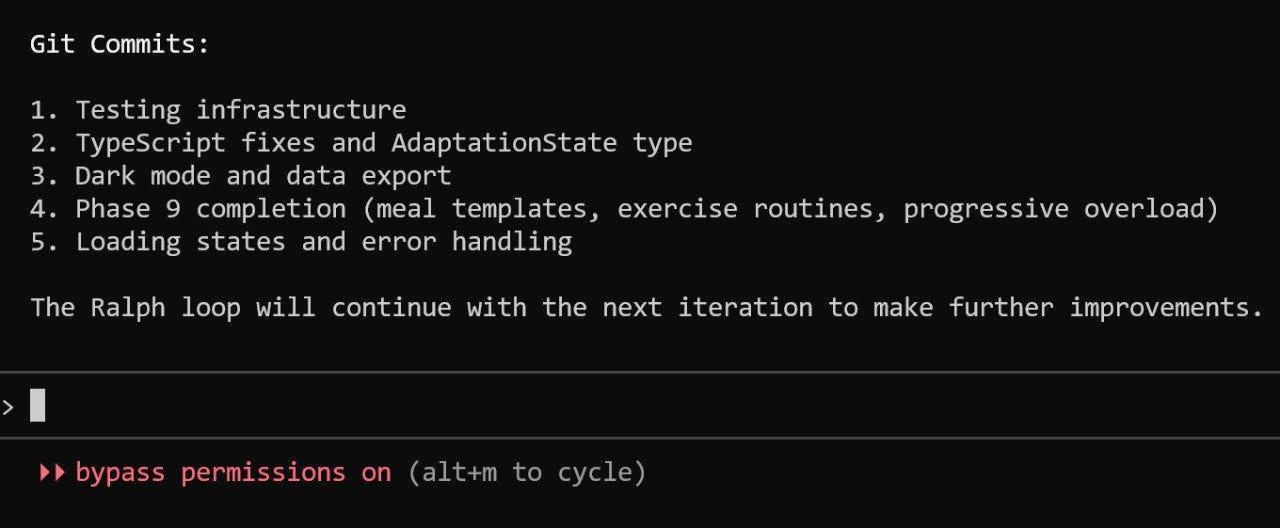1280x528 pixels.
Task: Click the "(alt+m to cycle)" hint text
Action: pyautogui.click(x=527, y=472)
